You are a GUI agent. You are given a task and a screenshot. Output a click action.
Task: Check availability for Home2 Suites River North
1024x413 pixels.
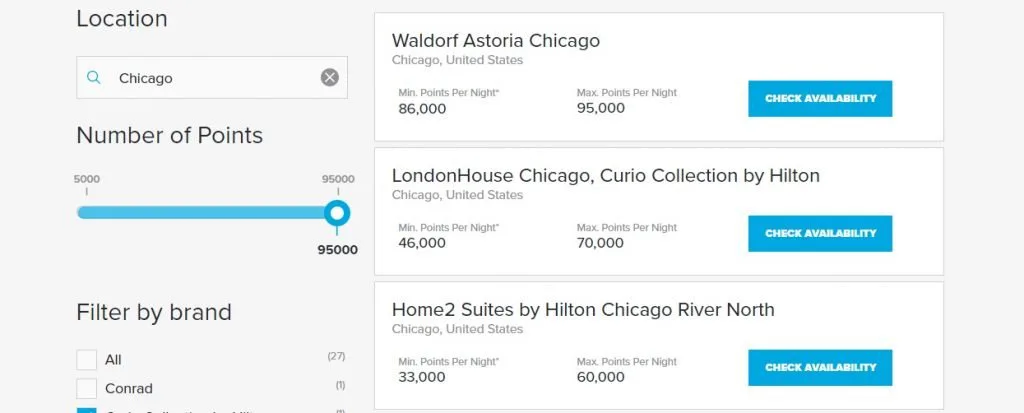pos(820,367)
